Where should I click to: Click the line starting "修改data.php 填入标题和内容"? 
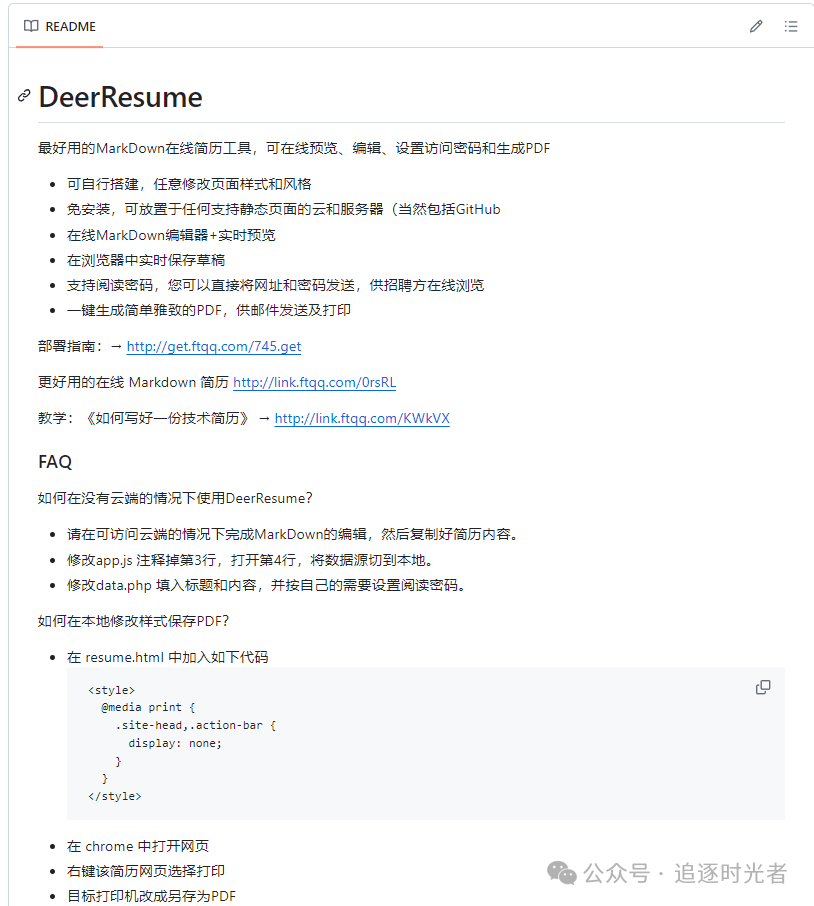click(x=267, y=585)
